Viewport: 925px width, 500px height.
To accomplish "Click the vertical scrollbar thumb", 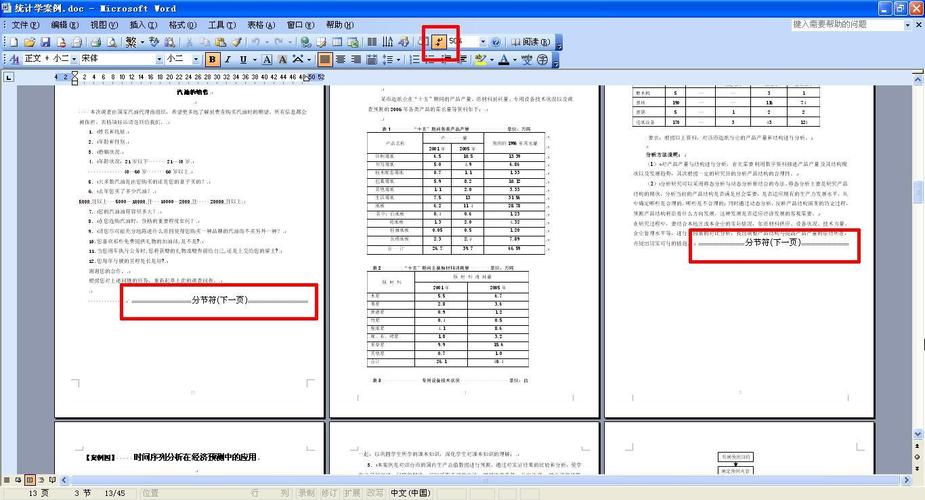I will coord(917,192).
